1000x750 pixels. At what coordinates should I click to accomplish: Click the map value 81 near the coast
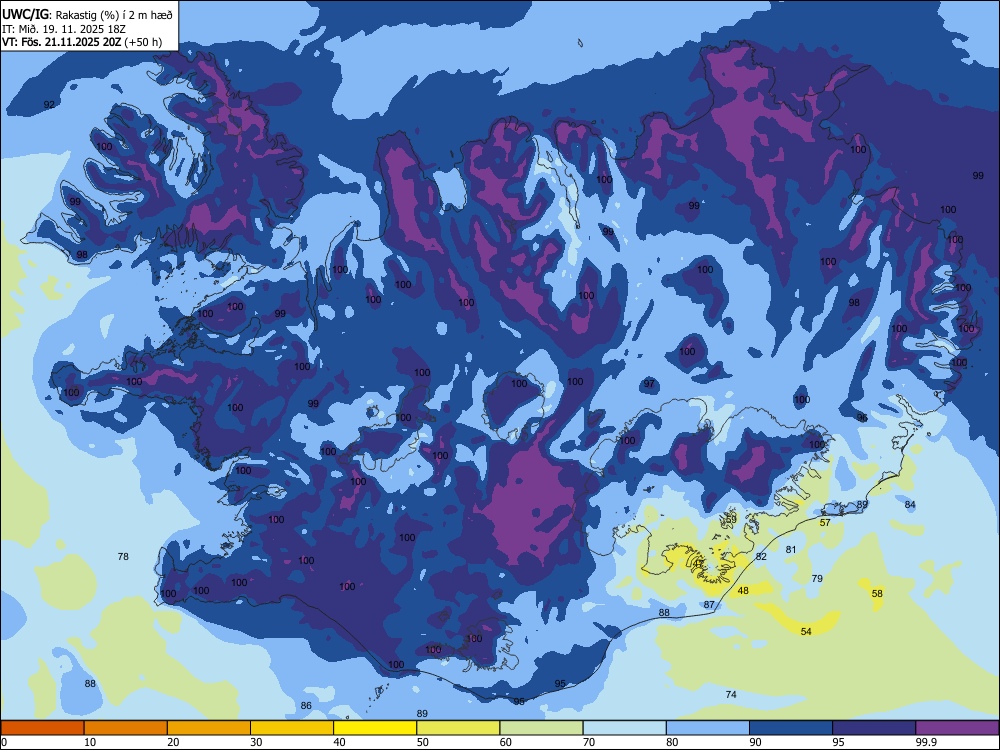point(791,550)
